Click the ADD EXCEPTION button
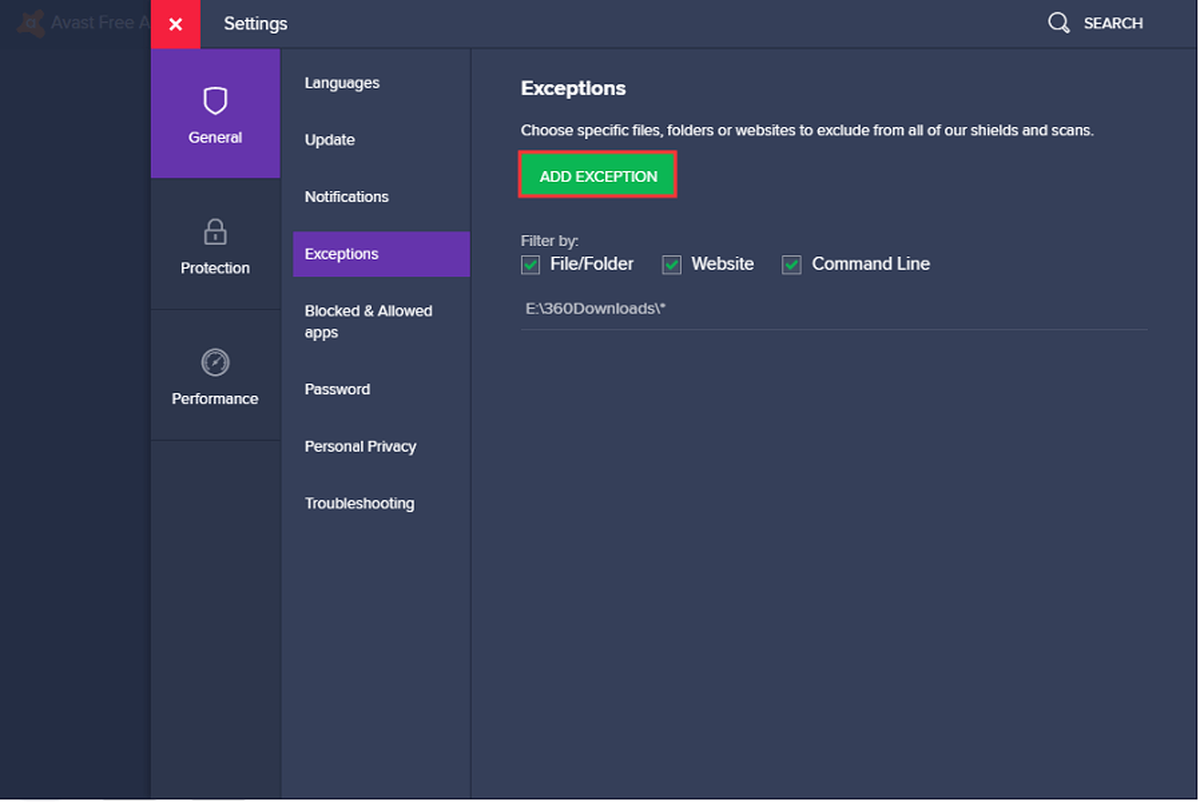This screenshot has height=802, width=1200. point(598,175)
